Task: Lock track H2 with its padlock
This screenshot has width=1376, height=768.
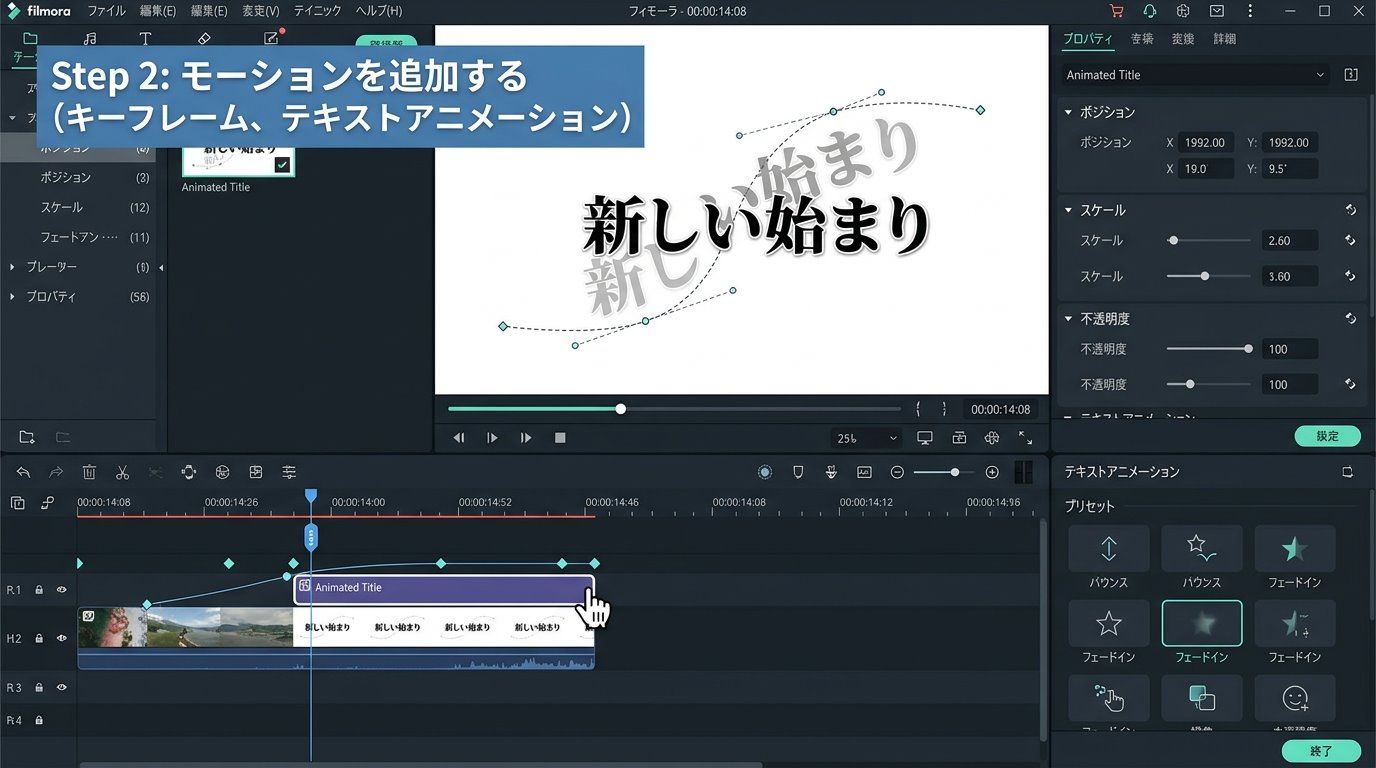Action: [39, 638]
